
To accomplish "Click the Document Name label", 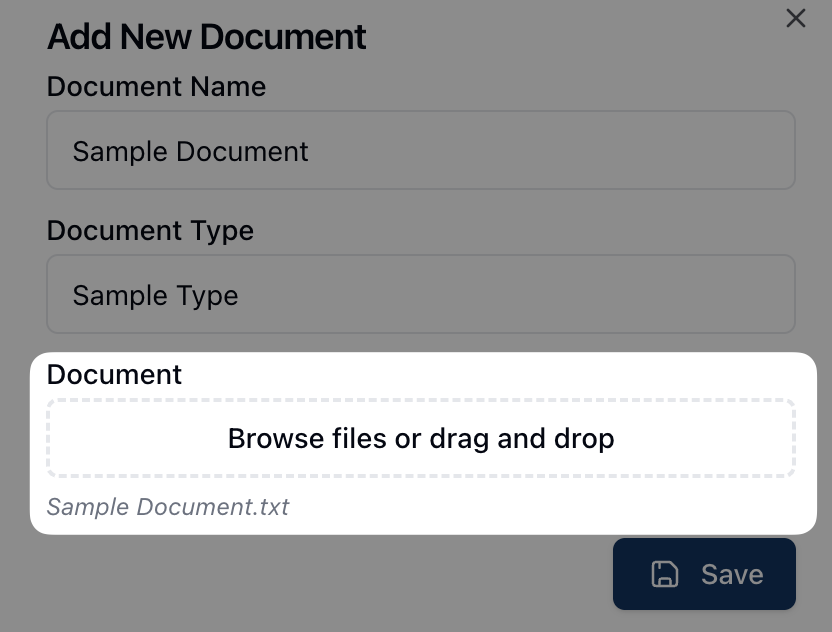I will point(156,87).
